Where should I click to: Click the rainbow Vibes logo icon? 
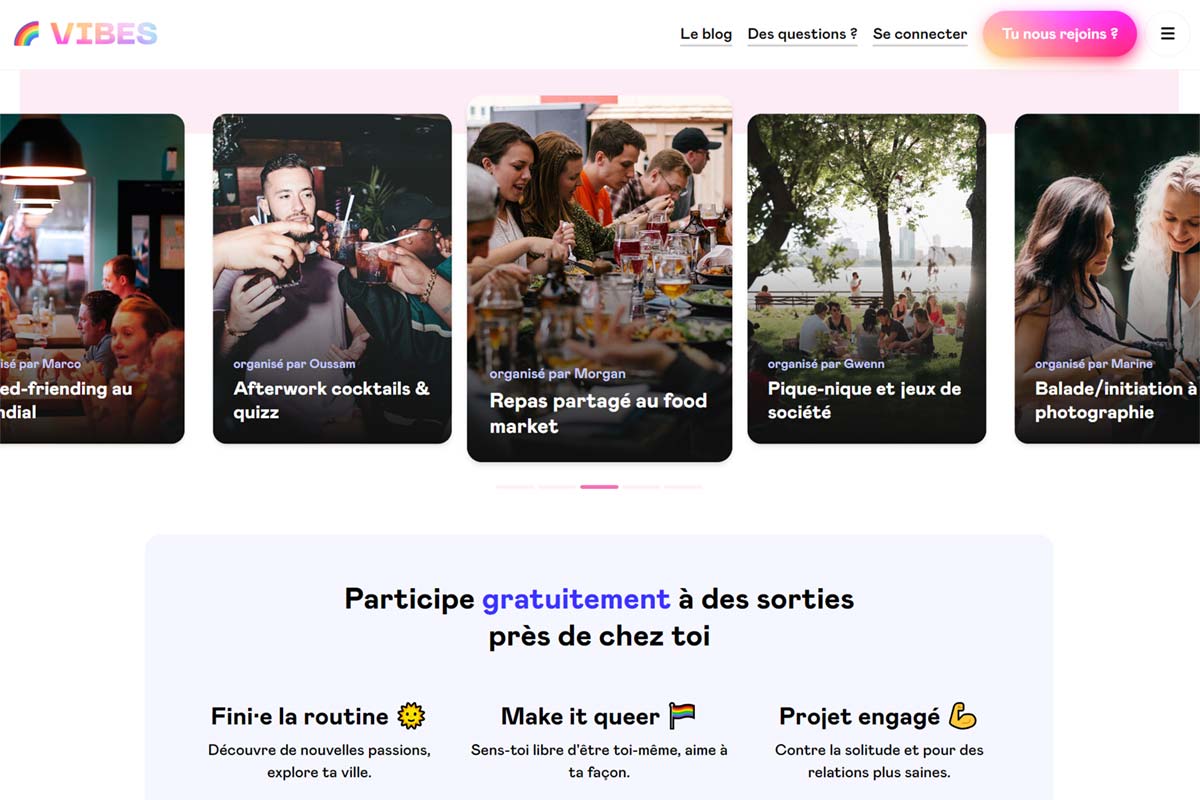(26, 34)
